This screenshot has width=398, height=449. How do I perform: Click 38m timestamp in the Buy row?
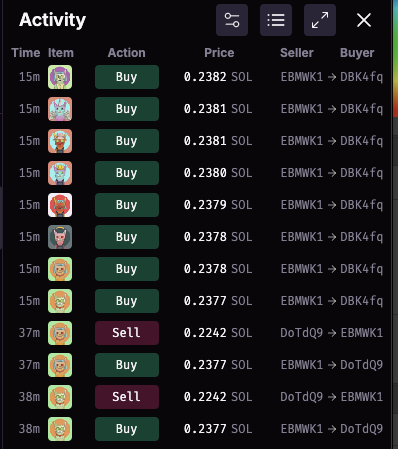pos(29,429)
